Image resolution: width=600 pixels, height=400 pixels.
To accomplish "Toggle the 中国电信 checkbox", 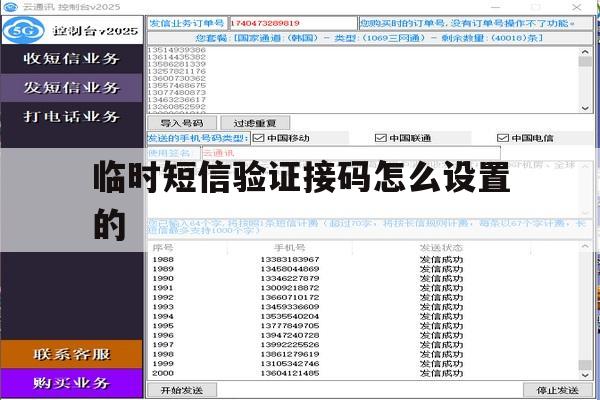I will [503, 138].
